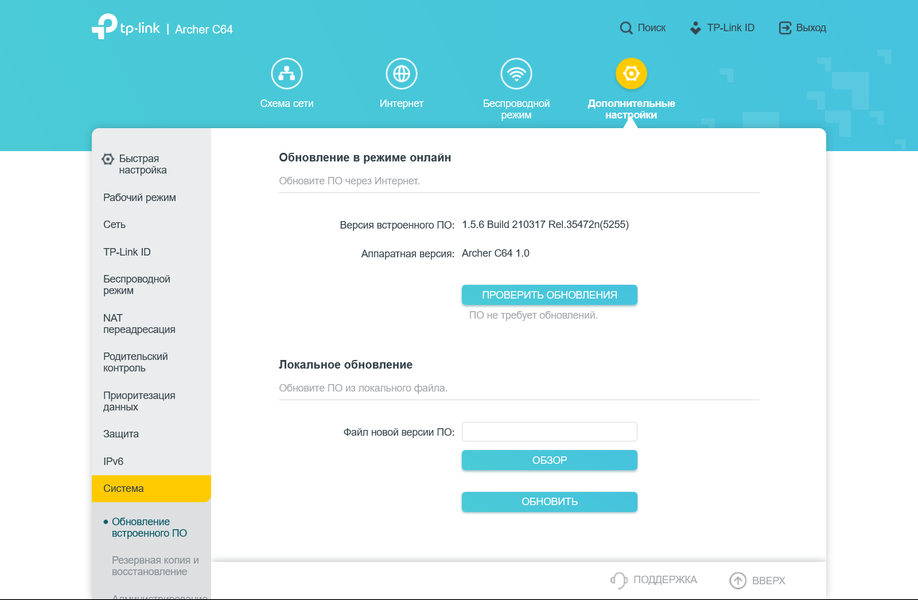Viewport: 918px width, 600px height.
Task: Click Интернет tab label
Action: pyautogui.click(x=402, y=104)
